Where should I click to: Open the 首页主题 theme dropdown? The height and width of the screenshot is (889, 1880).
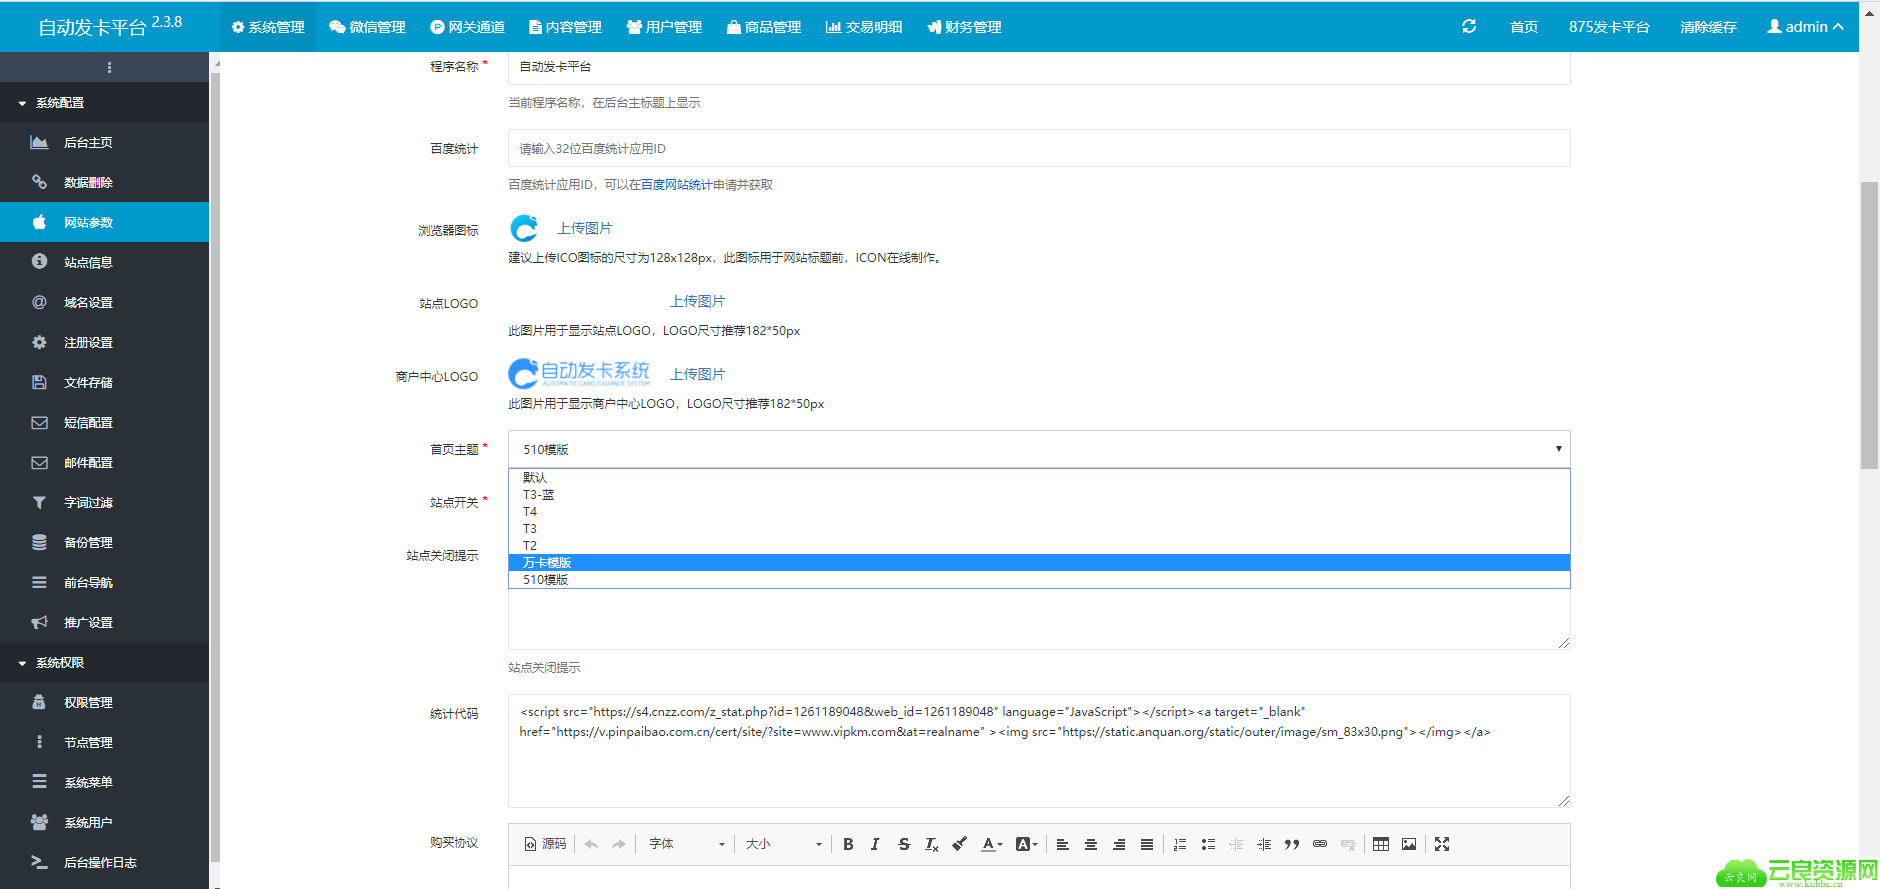(x=1039, y=449)
